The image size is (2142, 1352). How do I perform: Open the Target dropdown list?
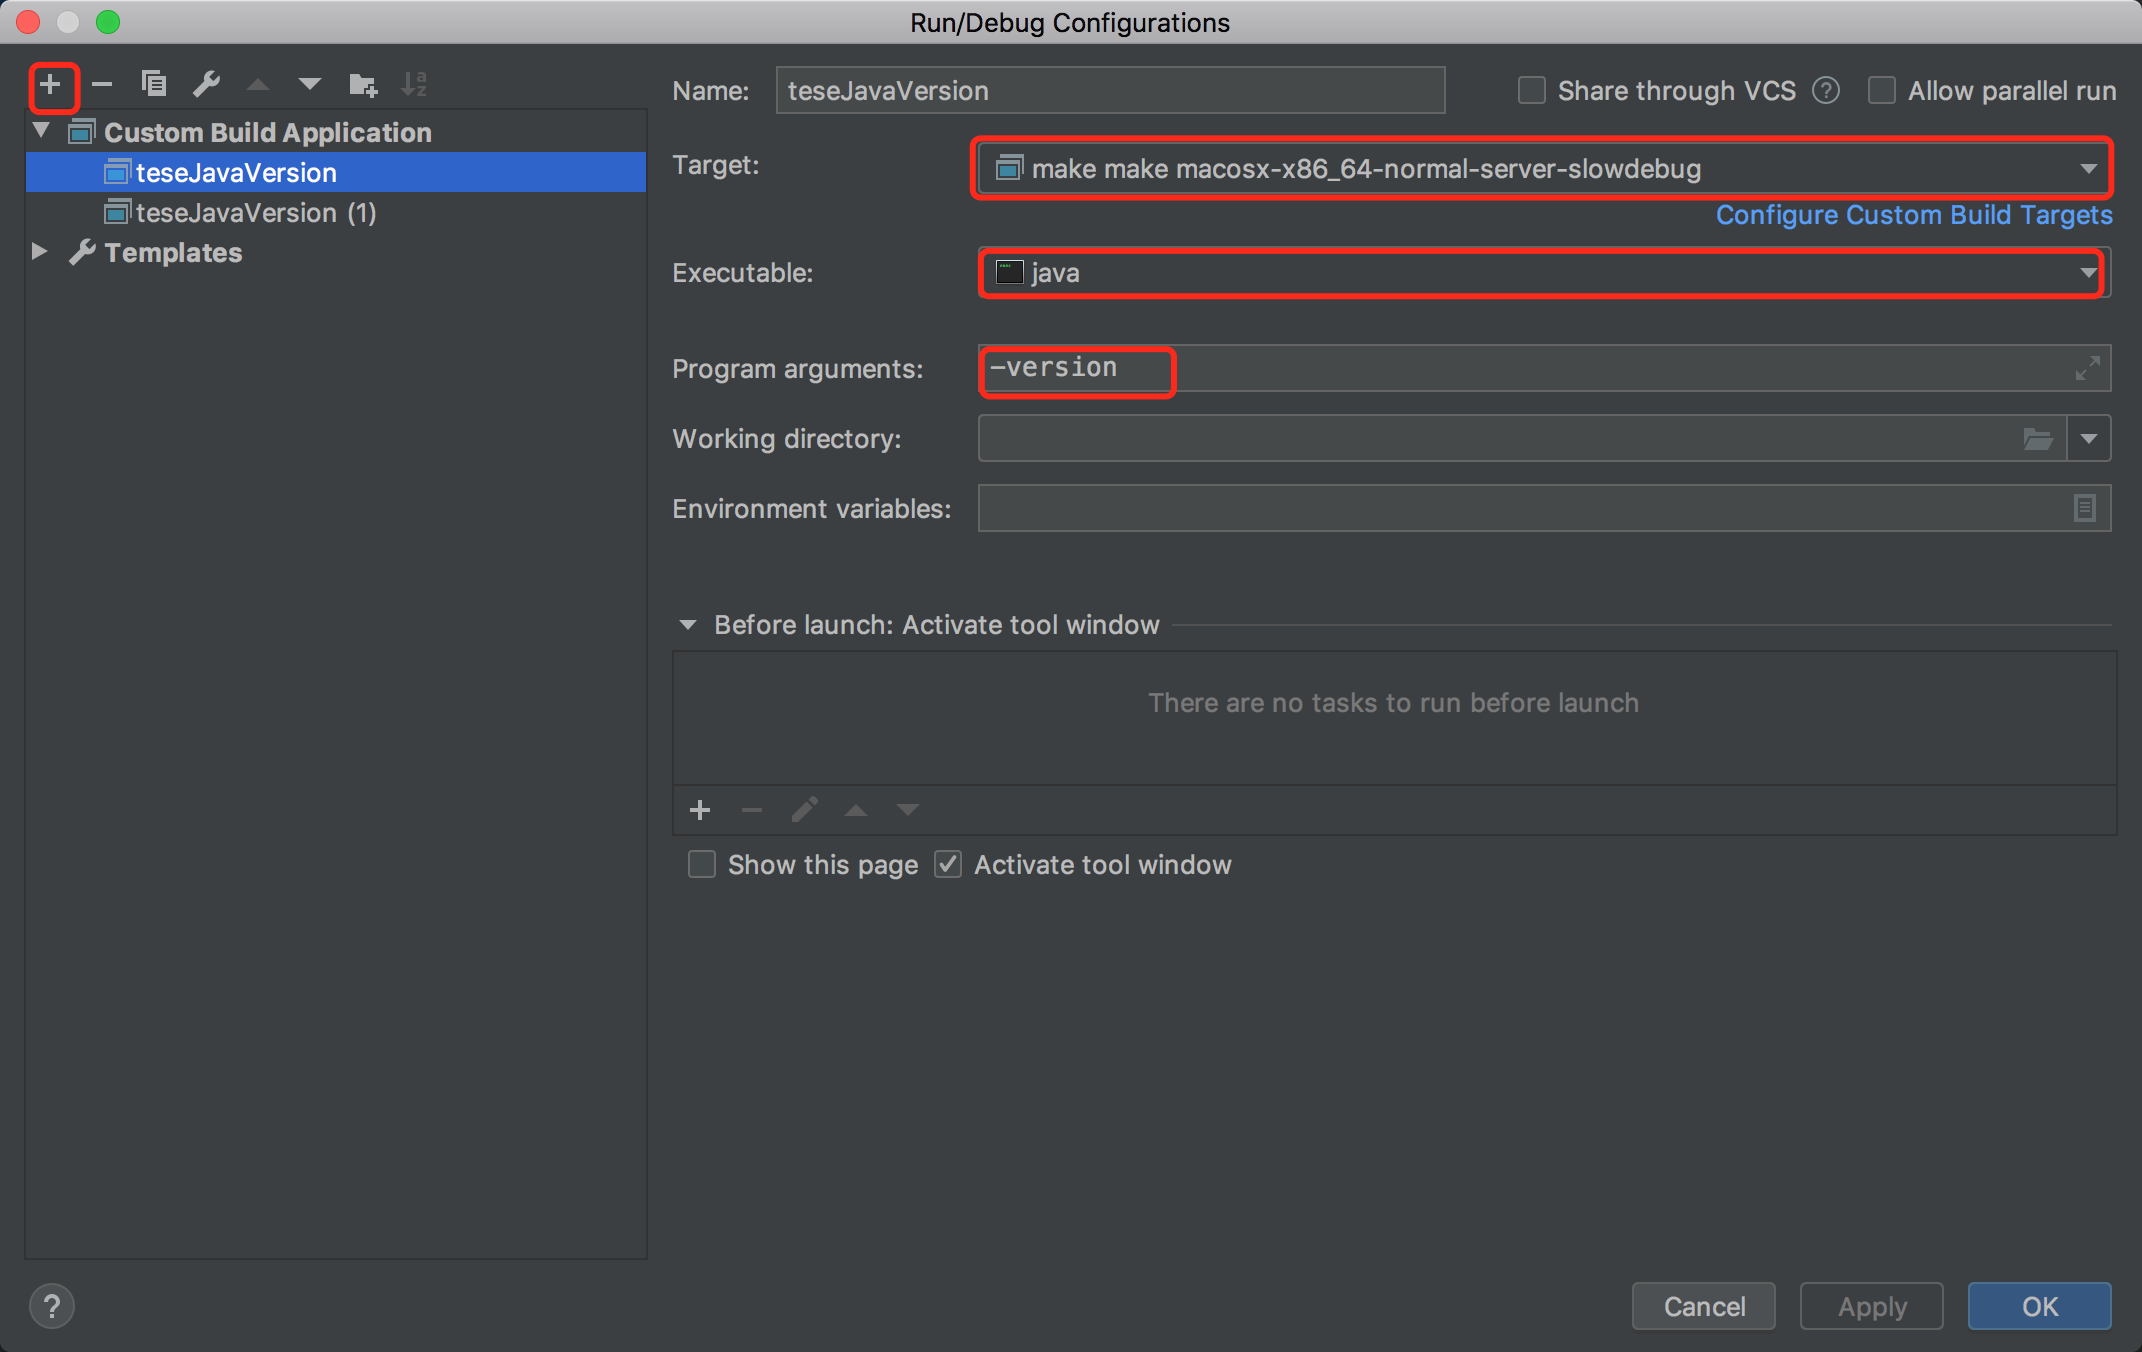click(x=2088, y=169)
